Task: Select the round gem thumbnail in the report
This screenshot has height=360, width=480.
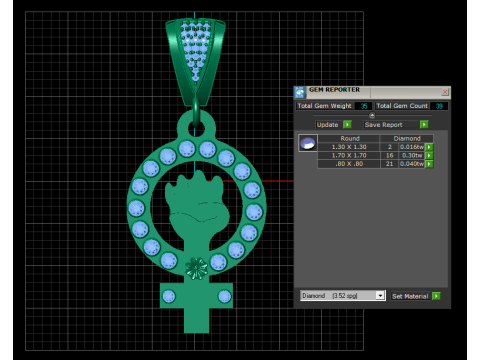Action: pos(308,143)
